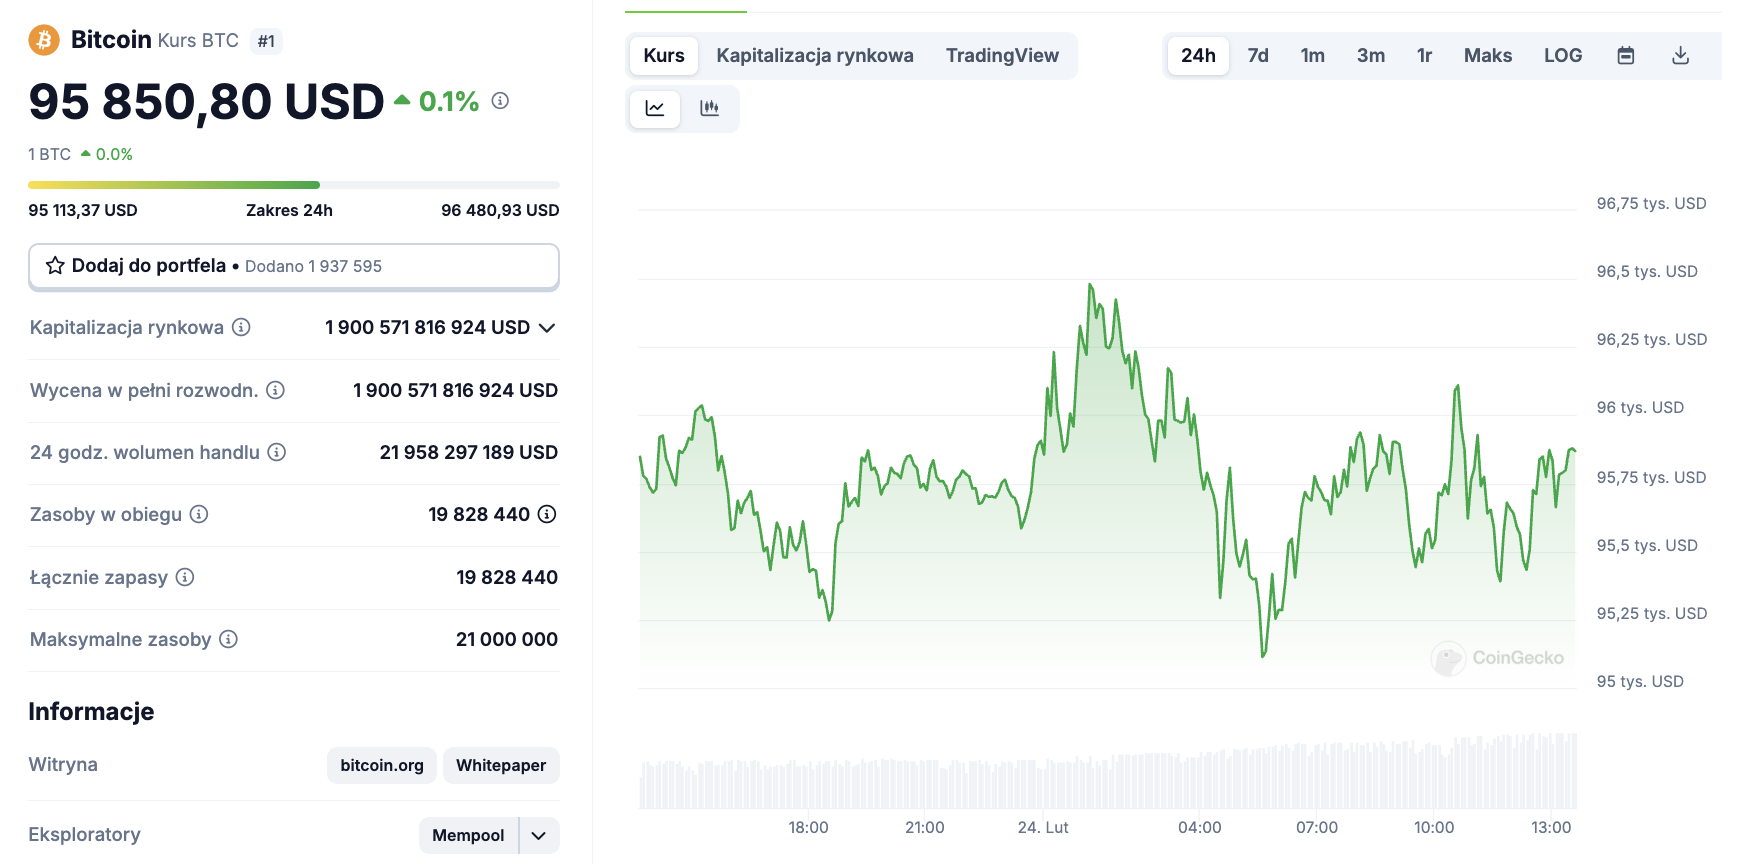
Task: Click the 24h low 95 113,37 USD
Action: pyautogui.click(x=83, y=210)
